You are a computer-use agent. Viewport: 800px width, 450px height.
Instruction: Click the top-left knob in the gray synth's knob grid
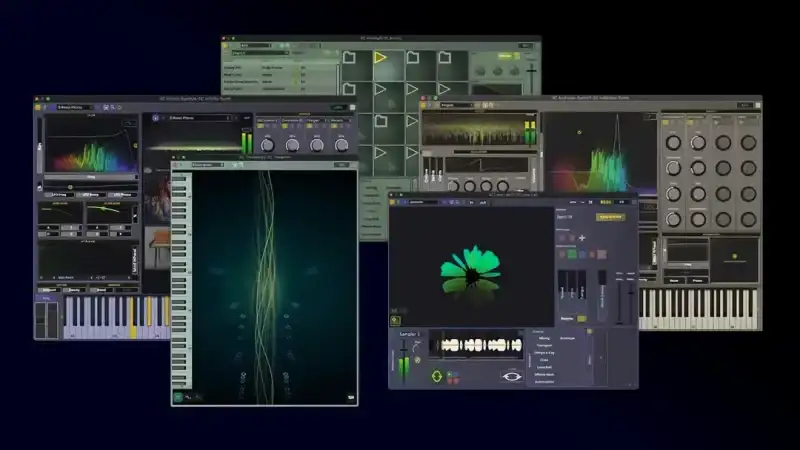click(x=673, y=143)
